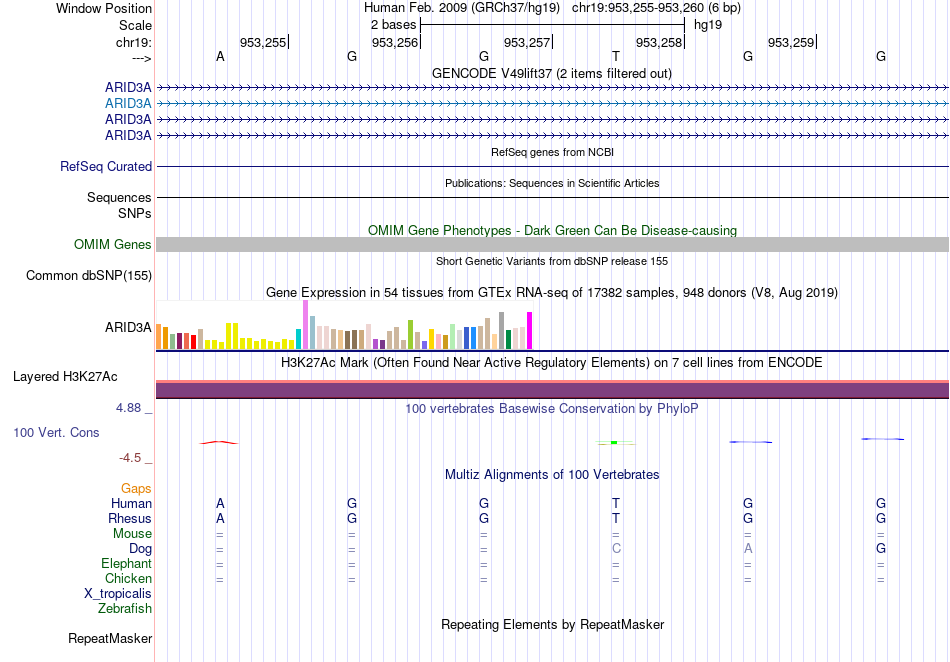
Task: Select the X_tropicalis species label
Action: click(x=118, y=594)
